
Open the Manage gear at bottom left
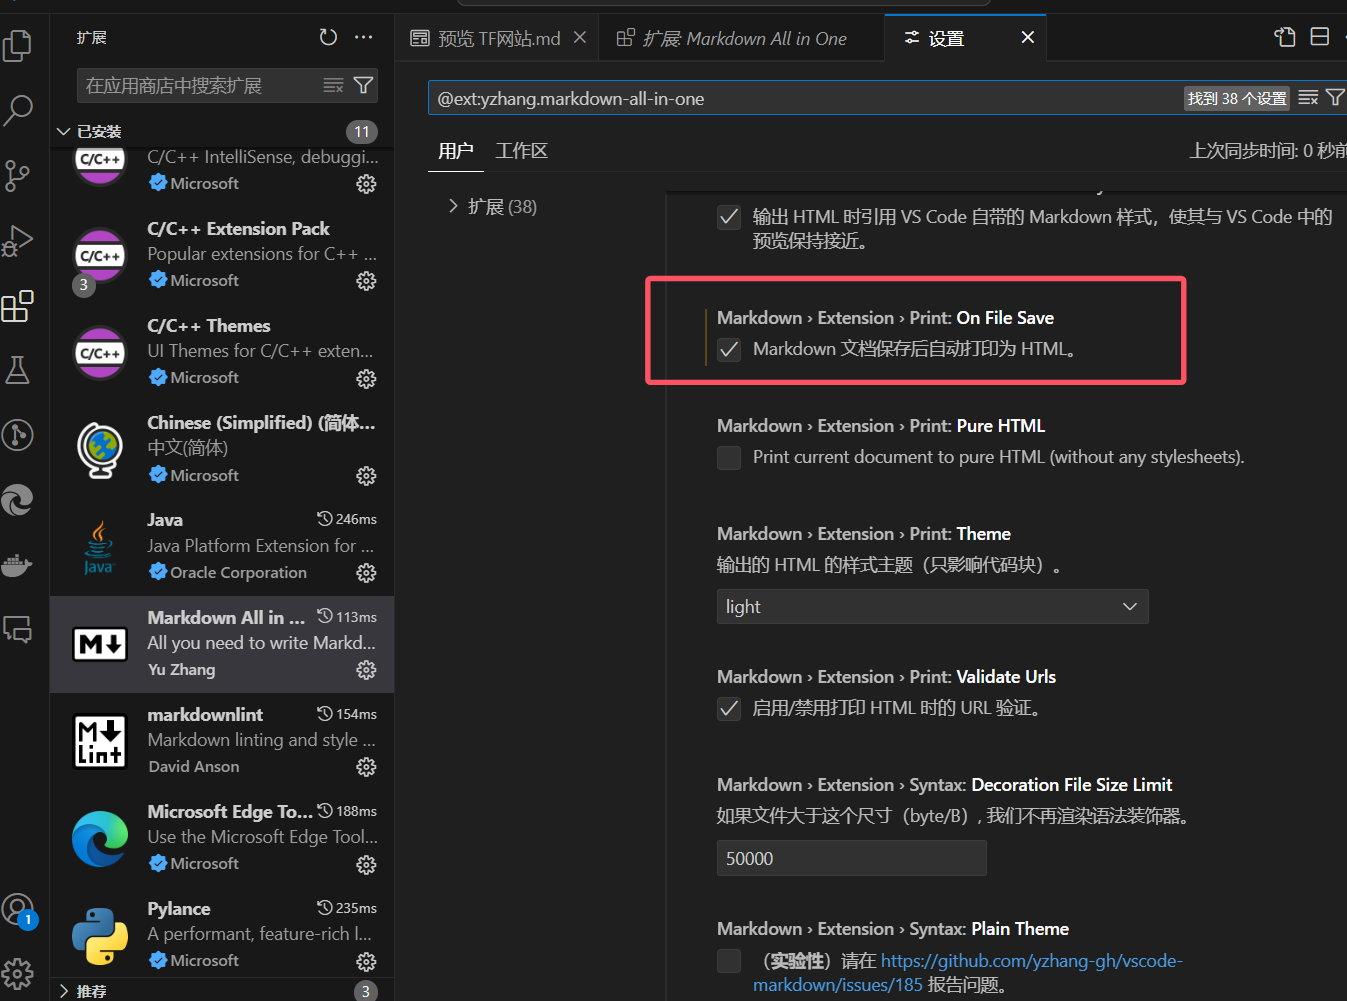pos(18,973)
